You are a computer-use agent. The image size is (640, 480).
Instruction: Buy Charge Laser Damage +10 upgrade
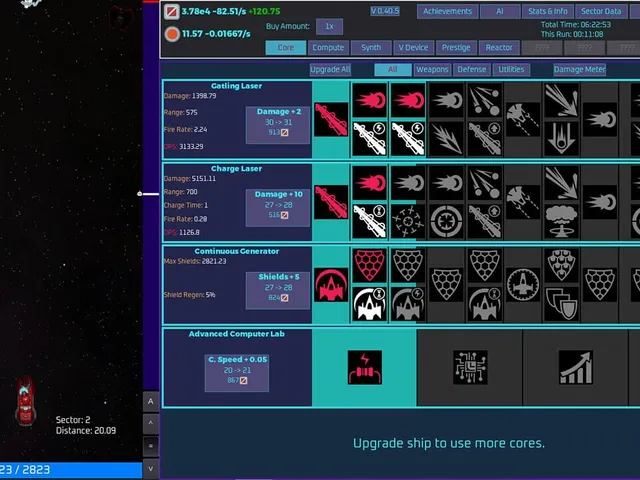click(x=278, y=208)
